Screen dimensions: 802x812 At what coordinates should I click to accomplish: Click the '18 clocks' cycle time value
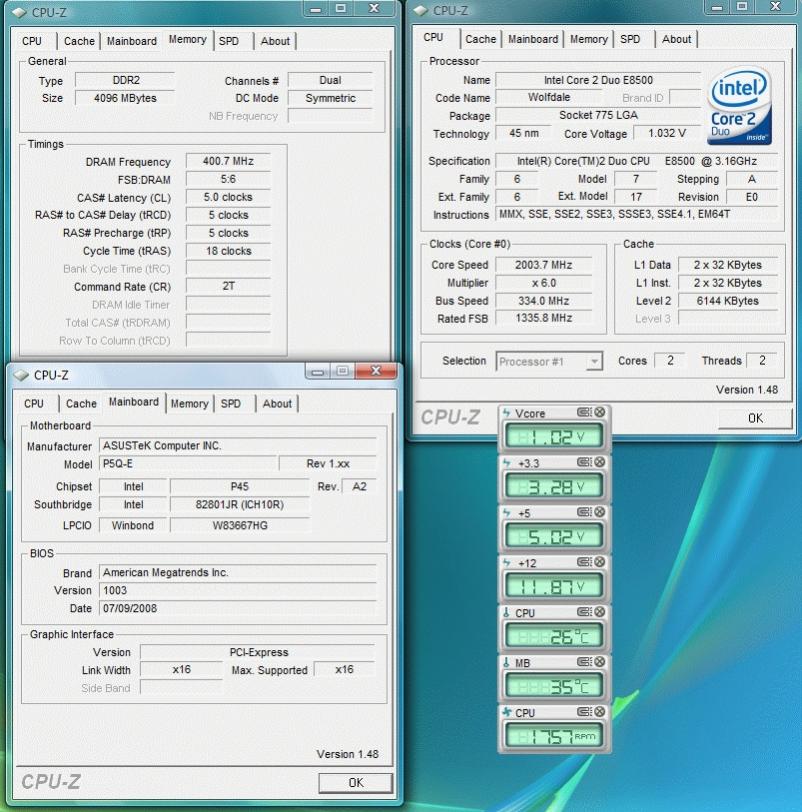(x=228, y=251)
